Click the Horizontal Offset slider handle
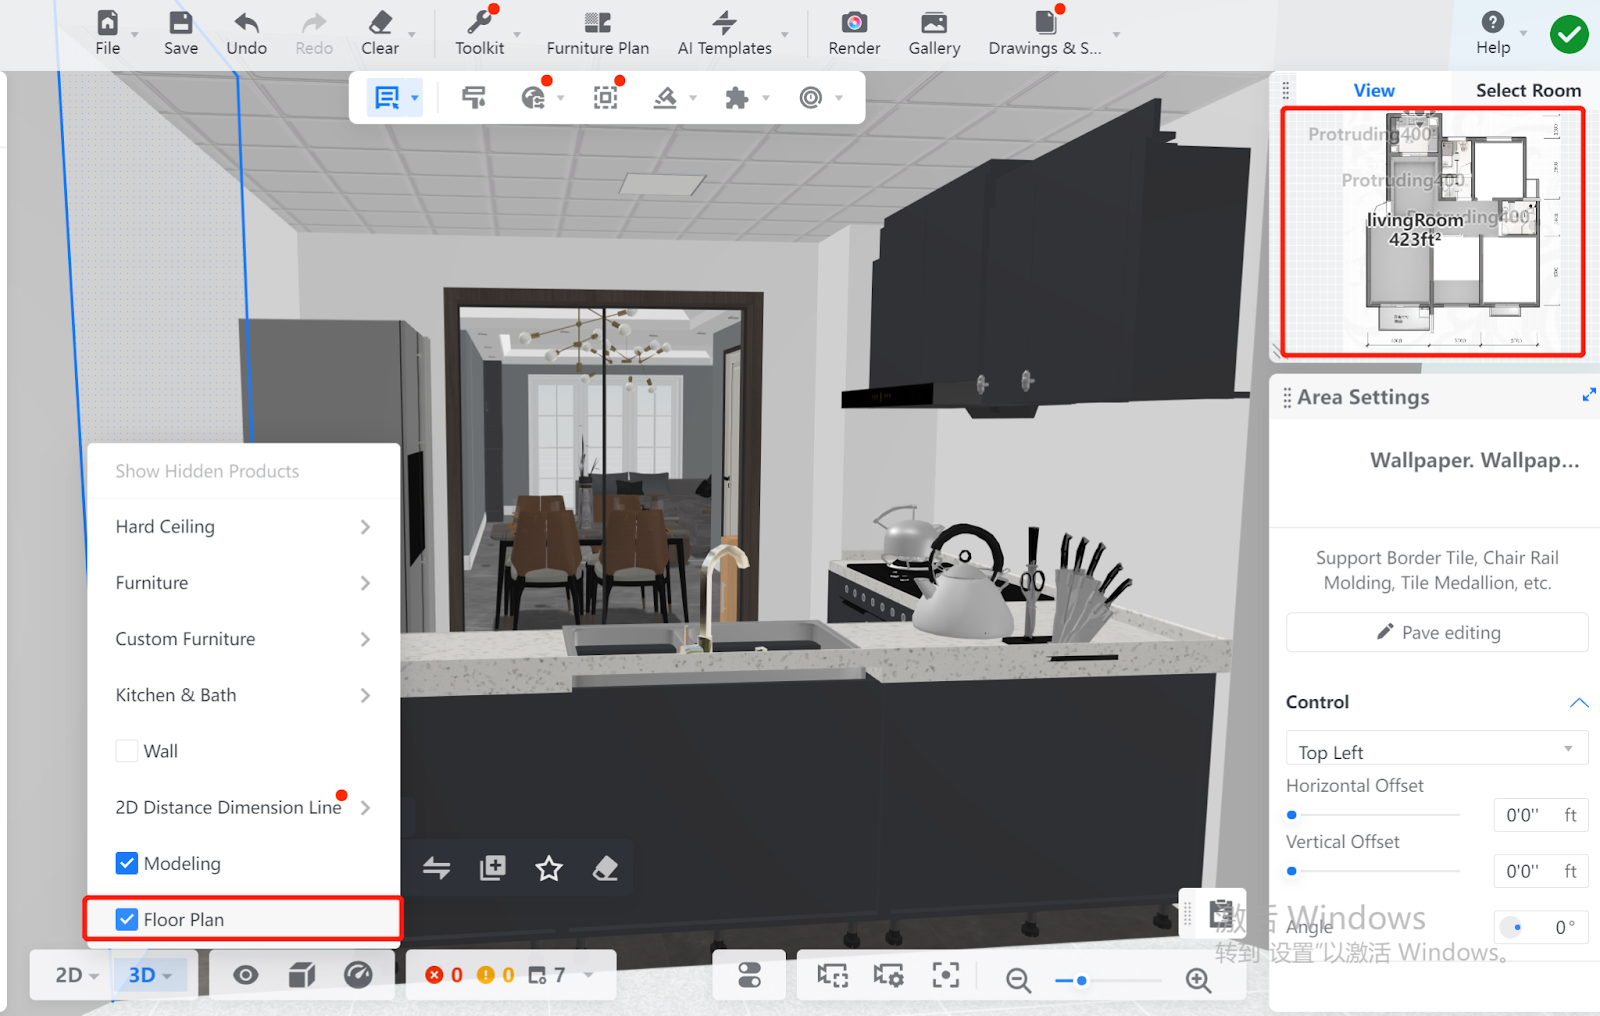Screen dimensions: 1600x1016 [1292, 815]
